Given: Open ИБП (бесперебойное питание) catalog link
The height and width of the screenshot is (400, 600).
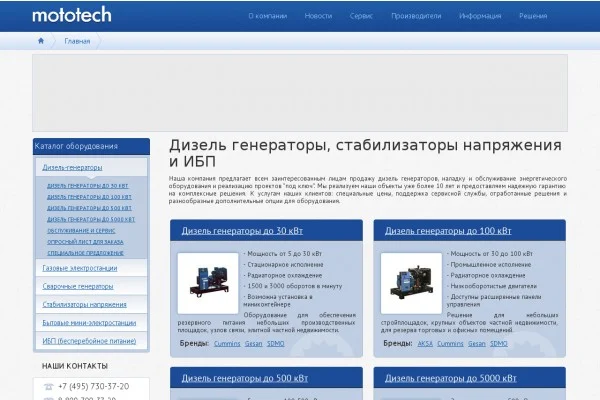Looking at the screenshot, I should tap(89, 341).
